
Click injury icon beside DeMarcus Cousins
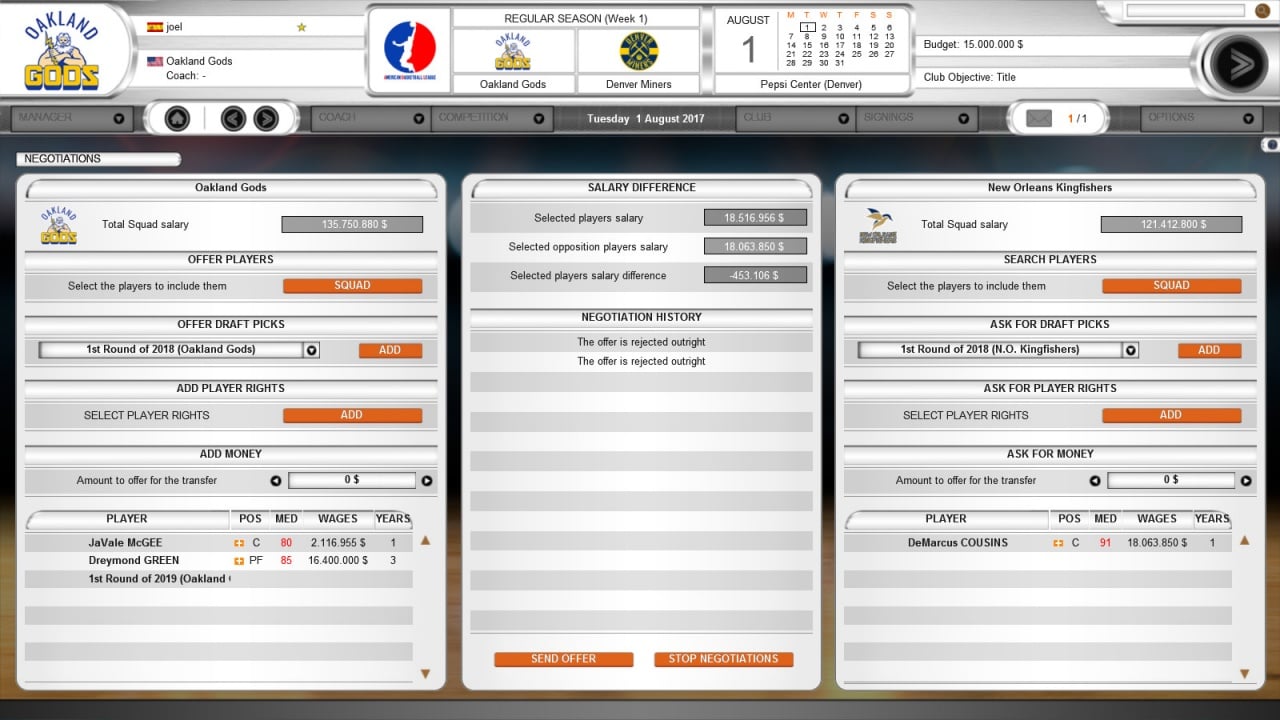[1058, 543]
